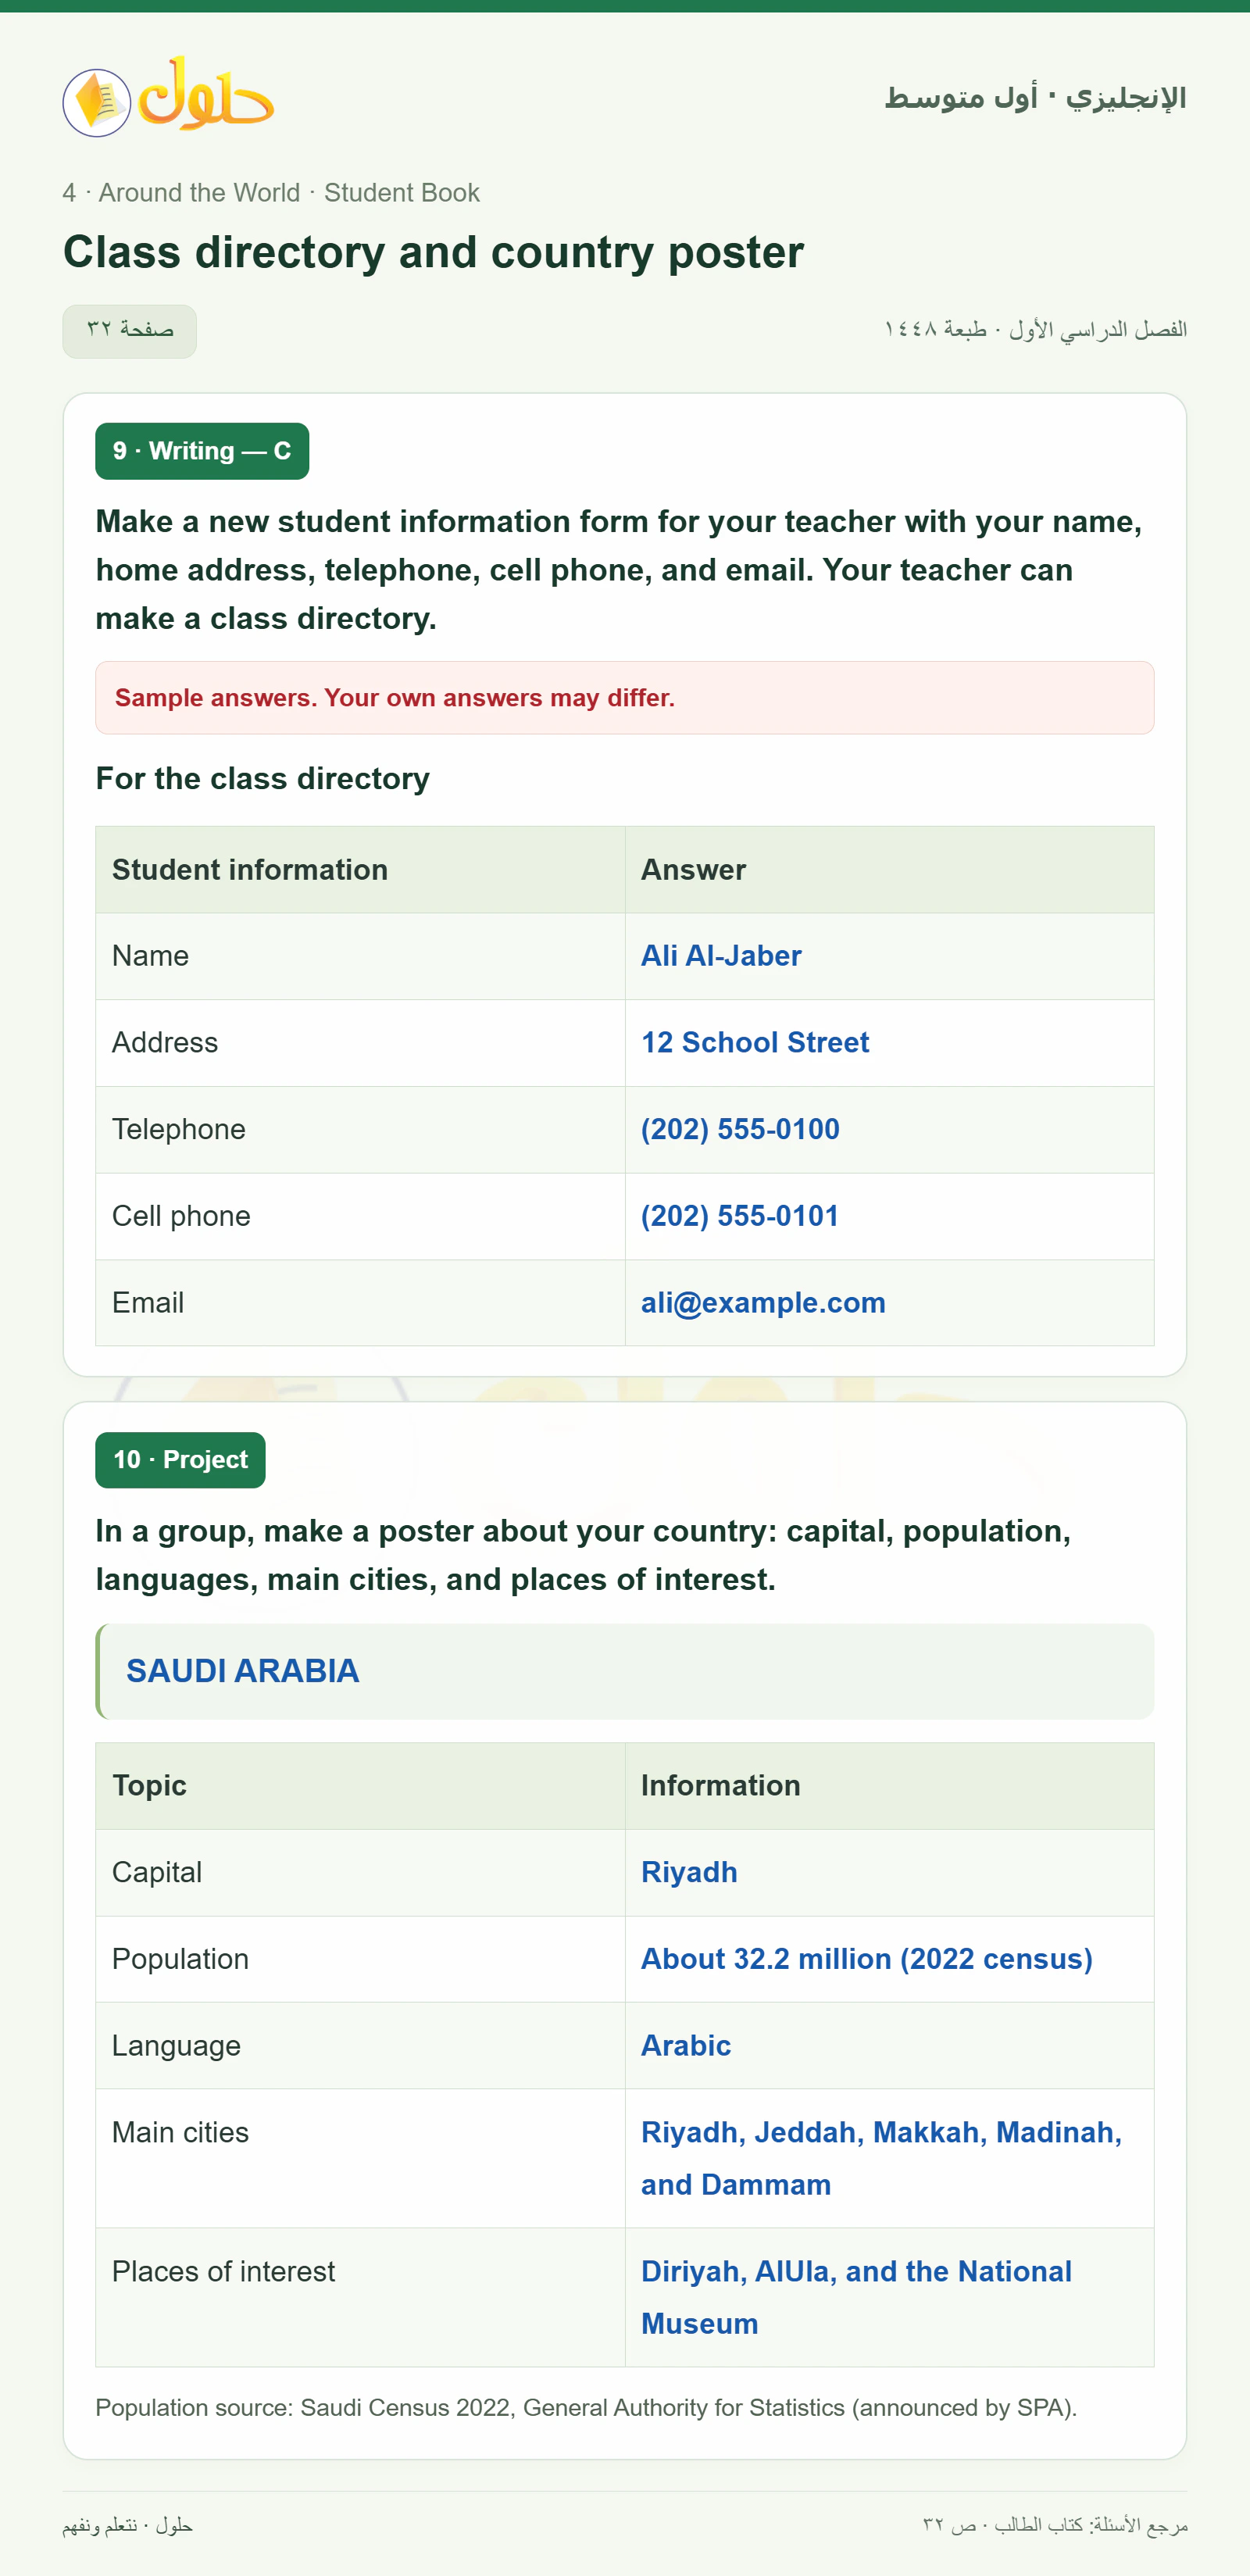Select the '12 School Street' address cell
This screenshot has width=1250, height=2576.
(889, 1043)
